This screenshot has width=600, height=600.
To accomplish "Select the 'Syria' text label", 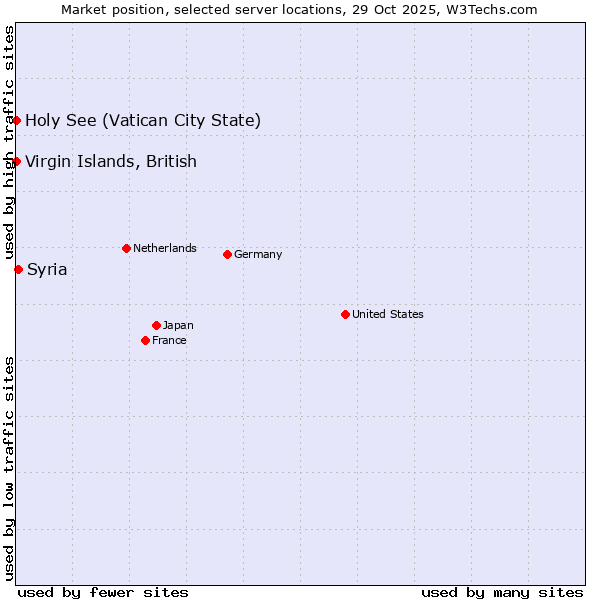I will (x=47, y=269).
